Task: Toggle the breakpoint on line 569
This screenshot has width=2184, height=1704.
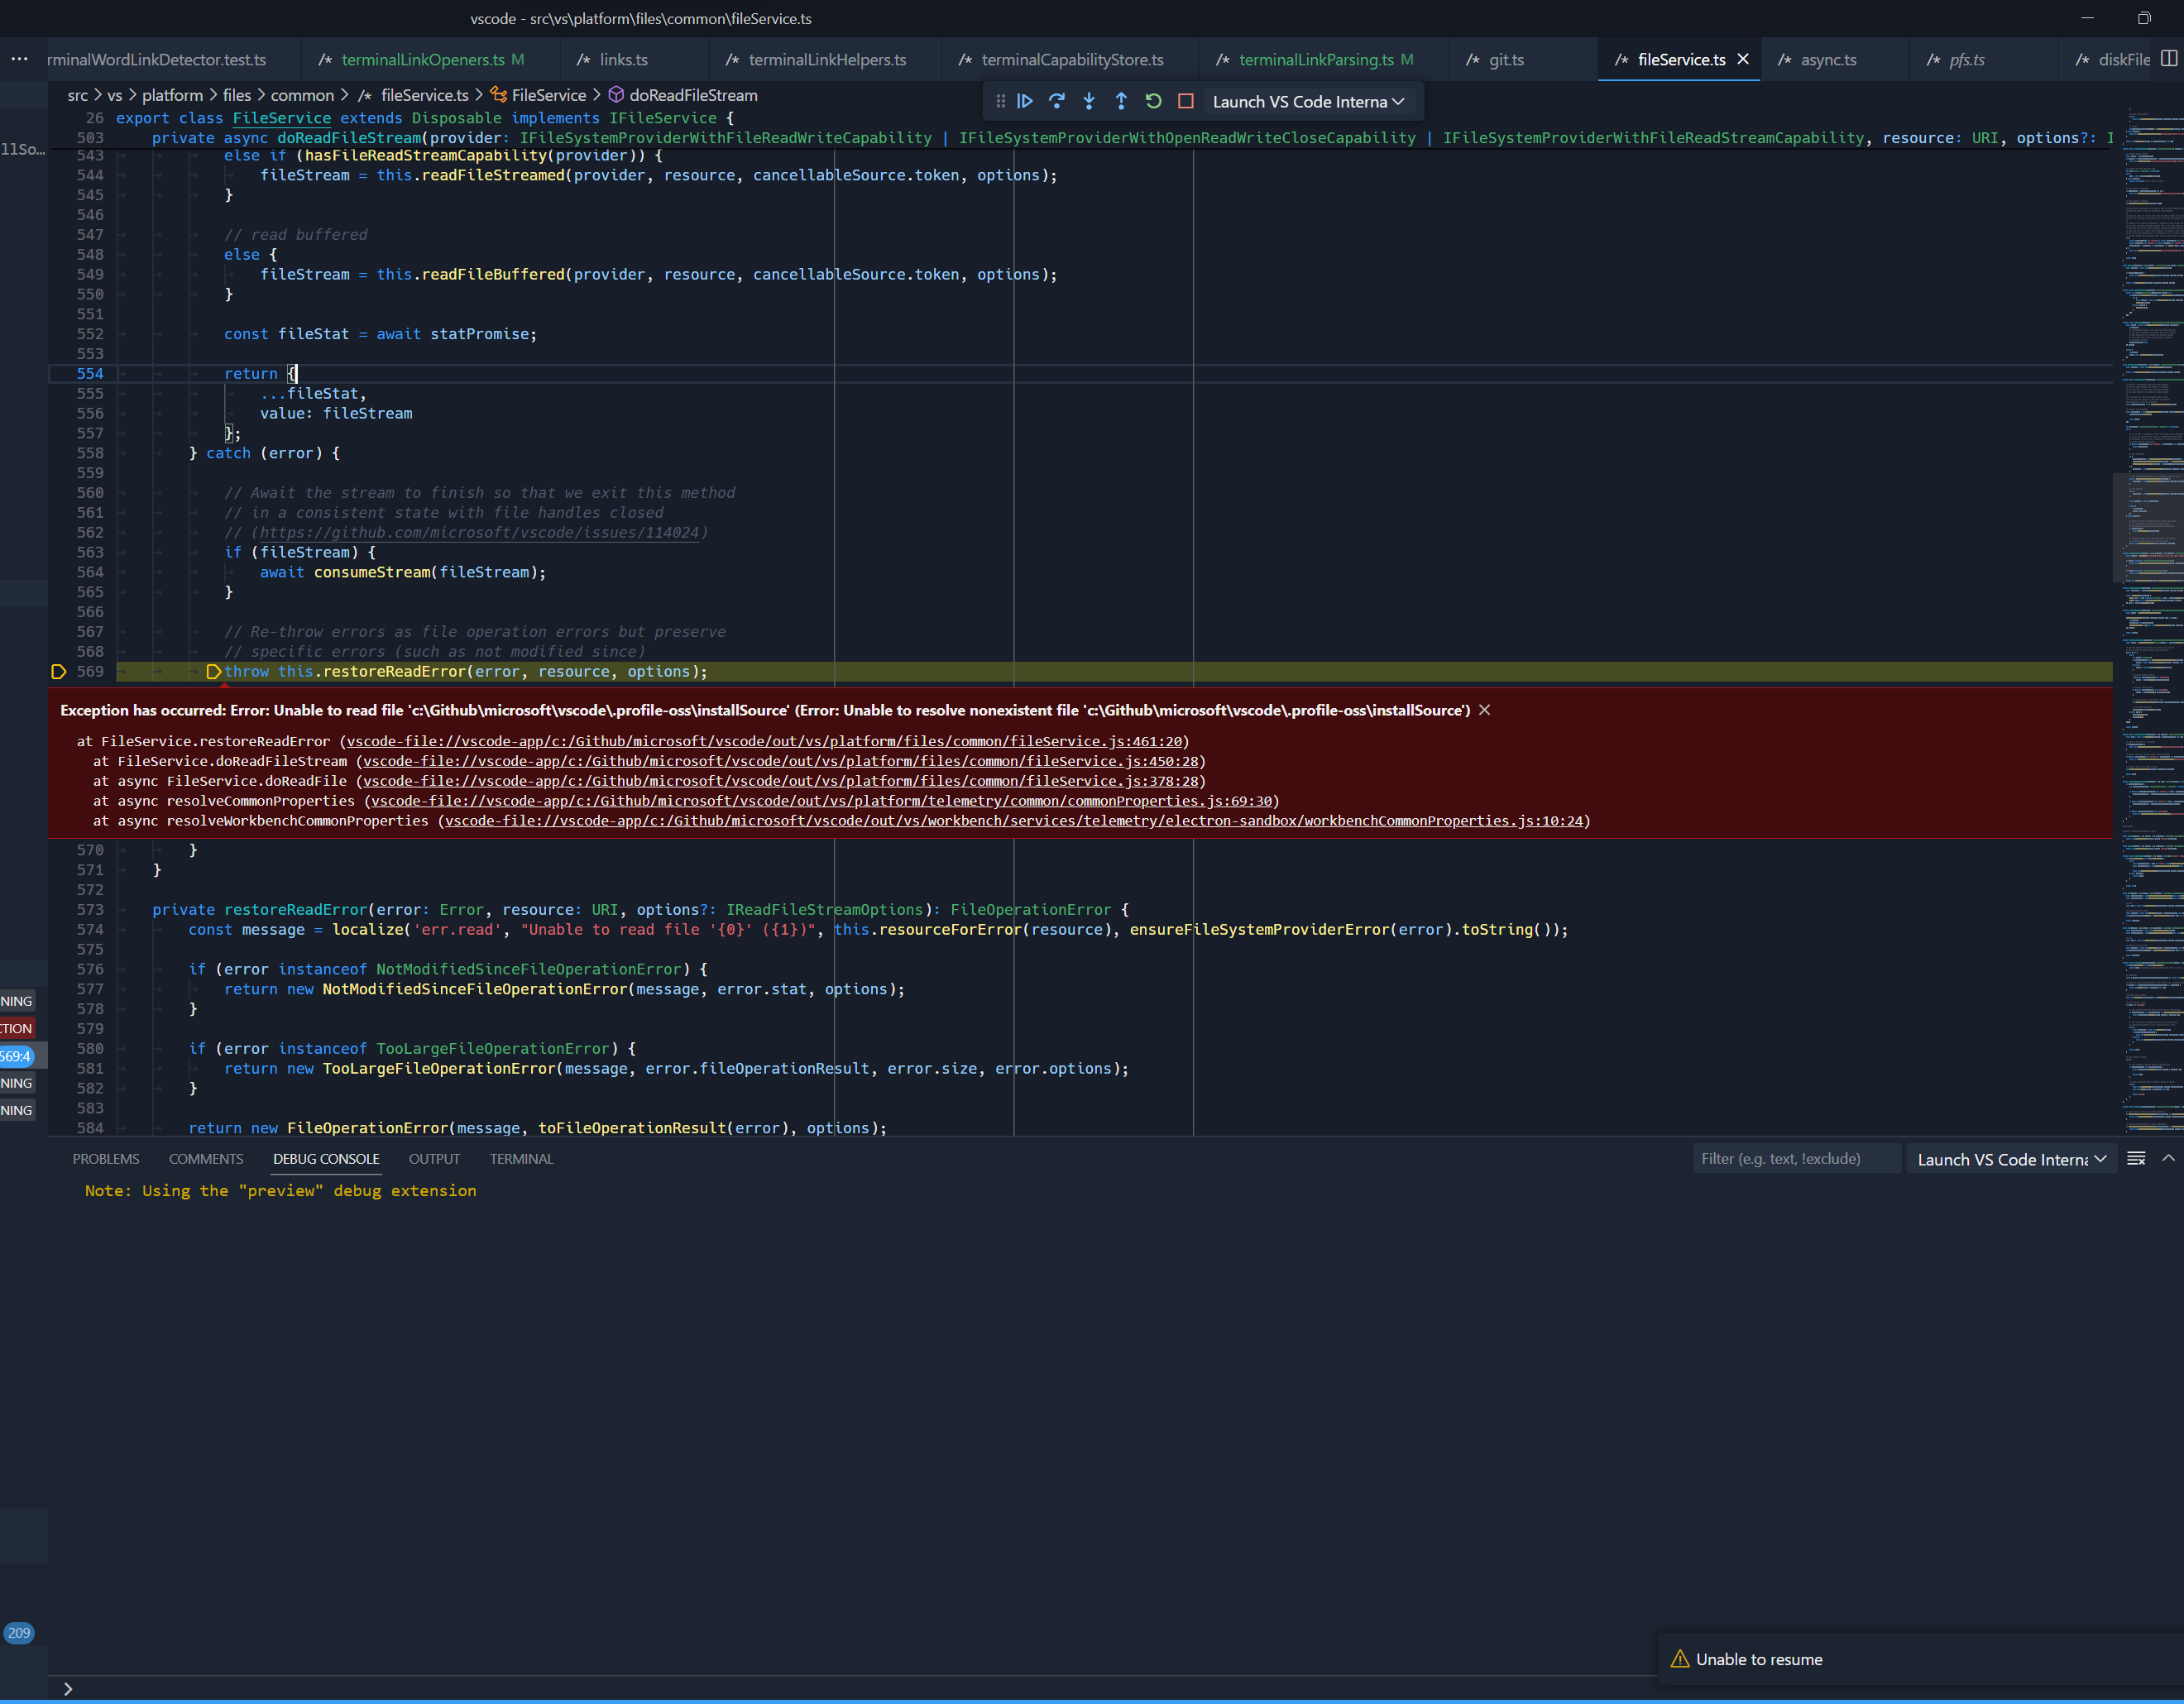Action: click(x=58, y=672)
